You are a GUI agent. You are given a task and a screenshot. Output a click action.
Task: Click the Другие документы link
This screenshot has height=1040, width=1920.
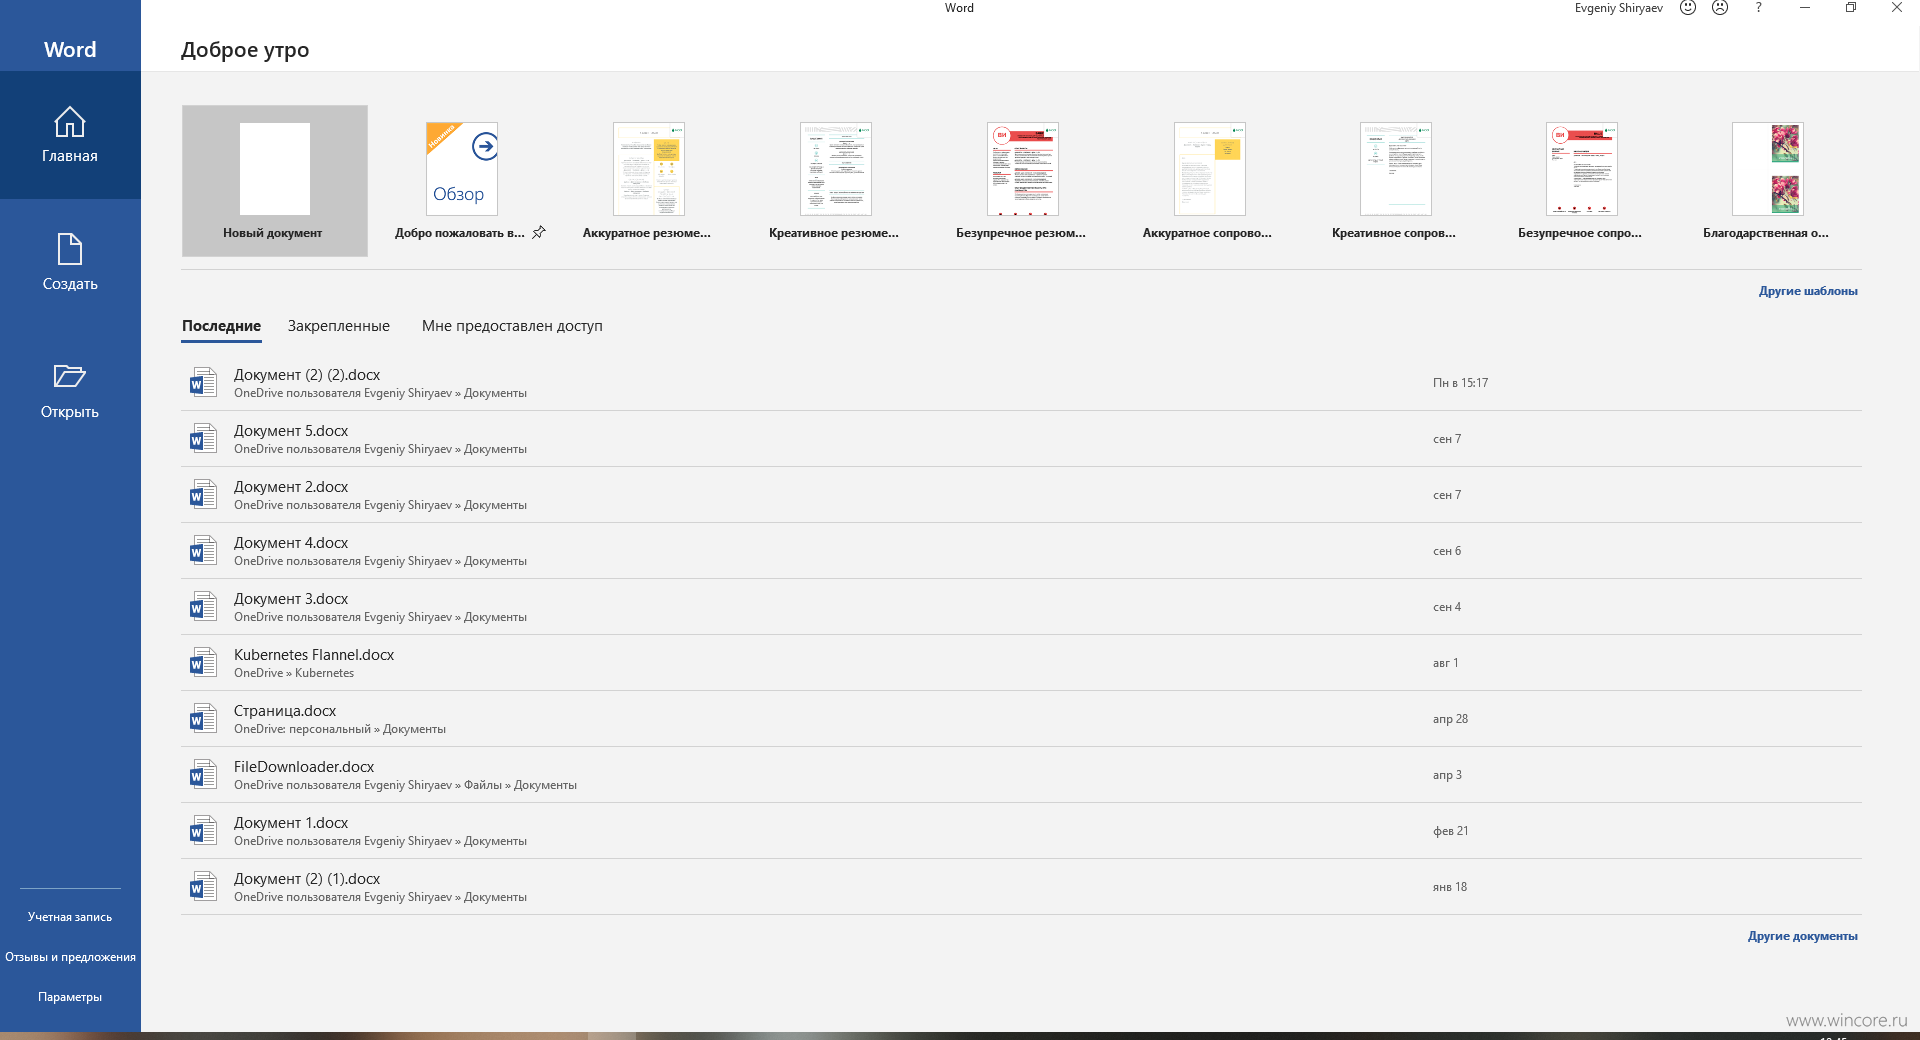[x=1803, y=936]
